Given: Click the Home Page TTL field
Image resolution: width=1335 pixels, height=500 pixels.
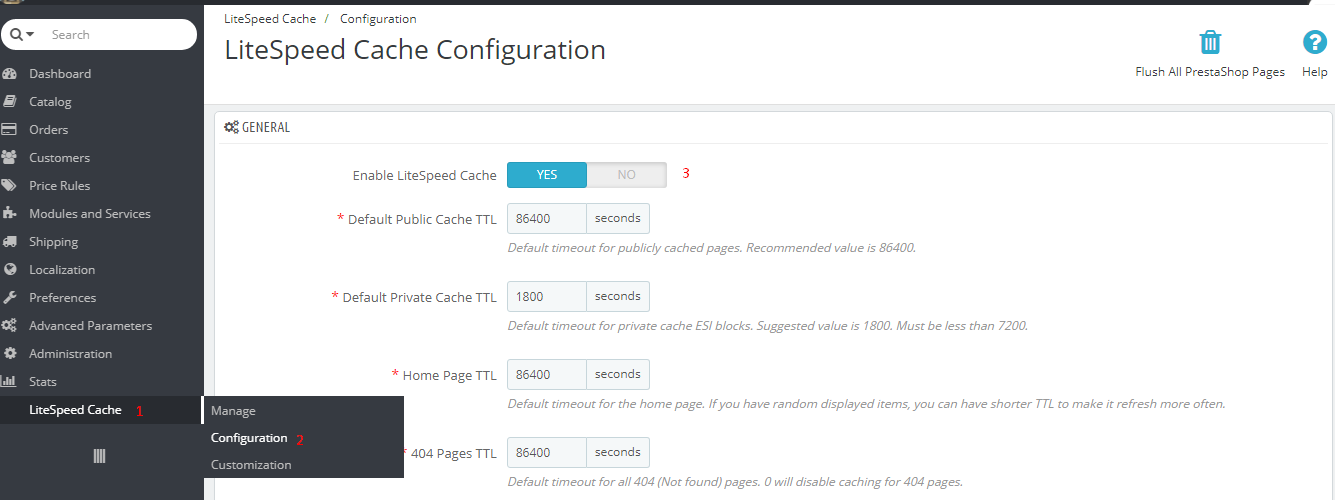Looking at the screenshot, I should click(547, 374).
